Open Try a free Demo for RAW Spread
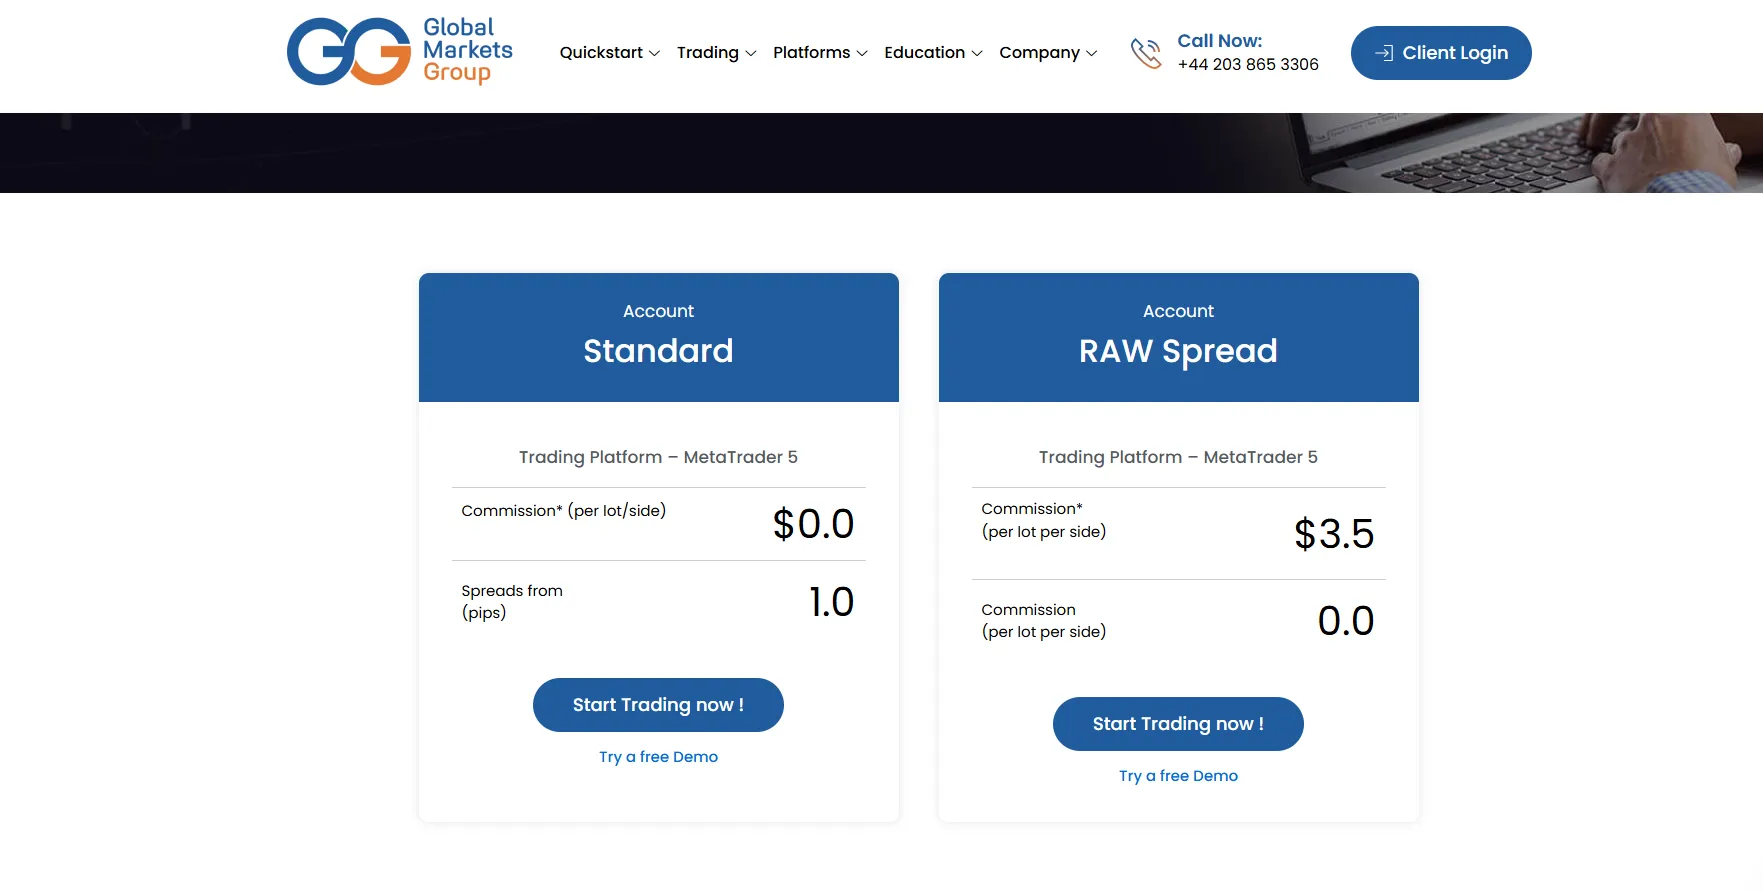 1178,776
